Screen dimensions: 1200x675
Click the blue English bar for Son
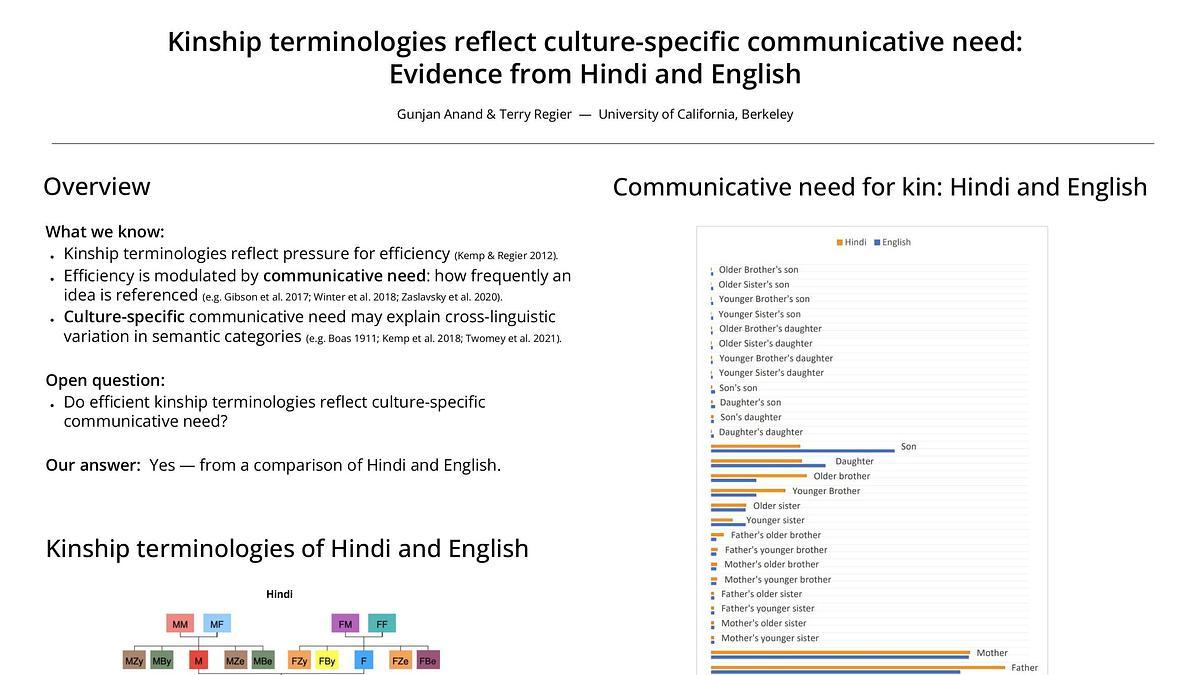[802, 451]
